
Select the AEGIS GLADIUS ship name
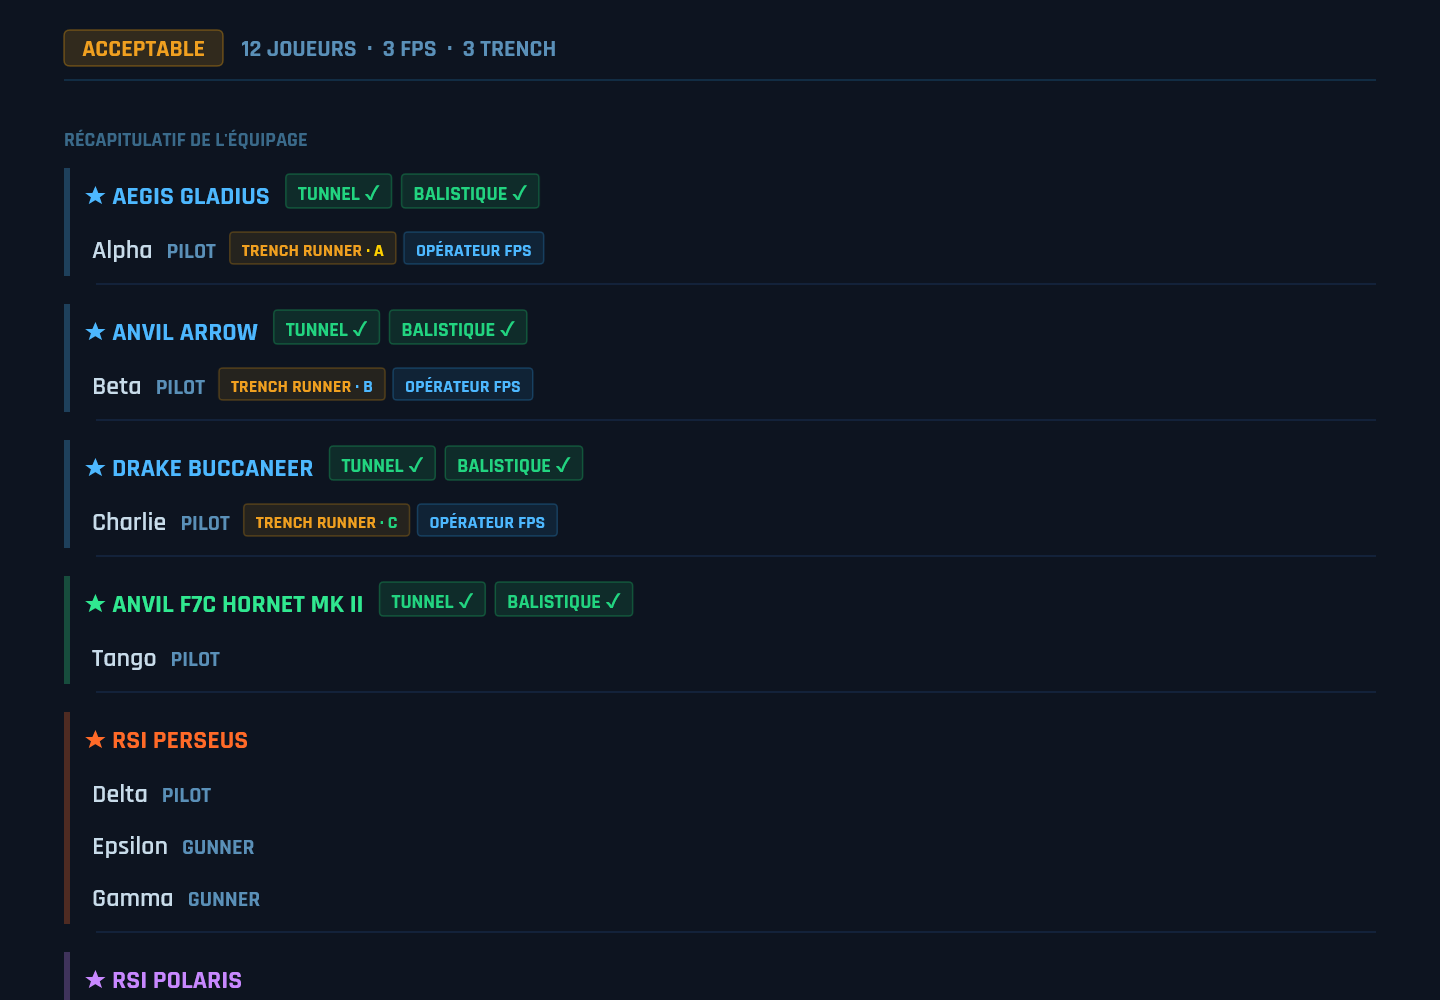191,196
